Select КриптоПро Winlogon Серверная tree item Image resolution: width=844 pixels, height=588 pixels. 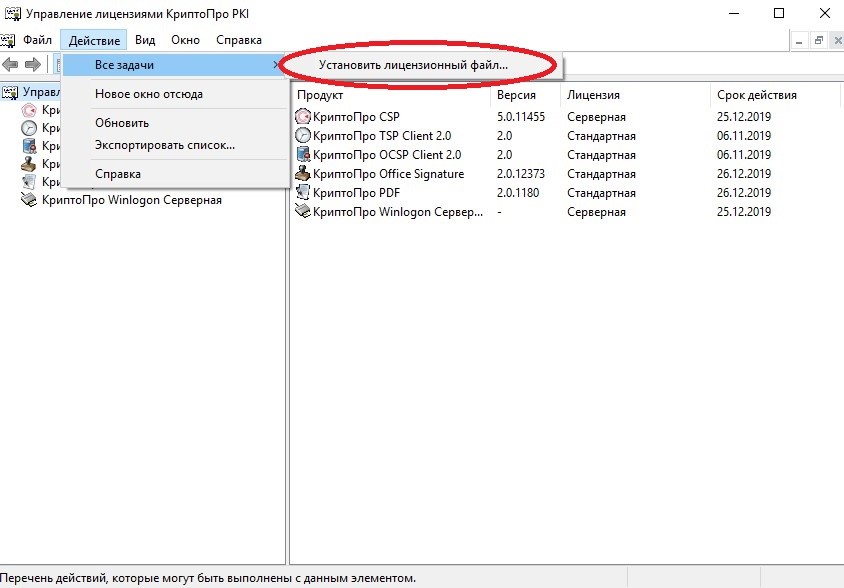pos(132,200)
